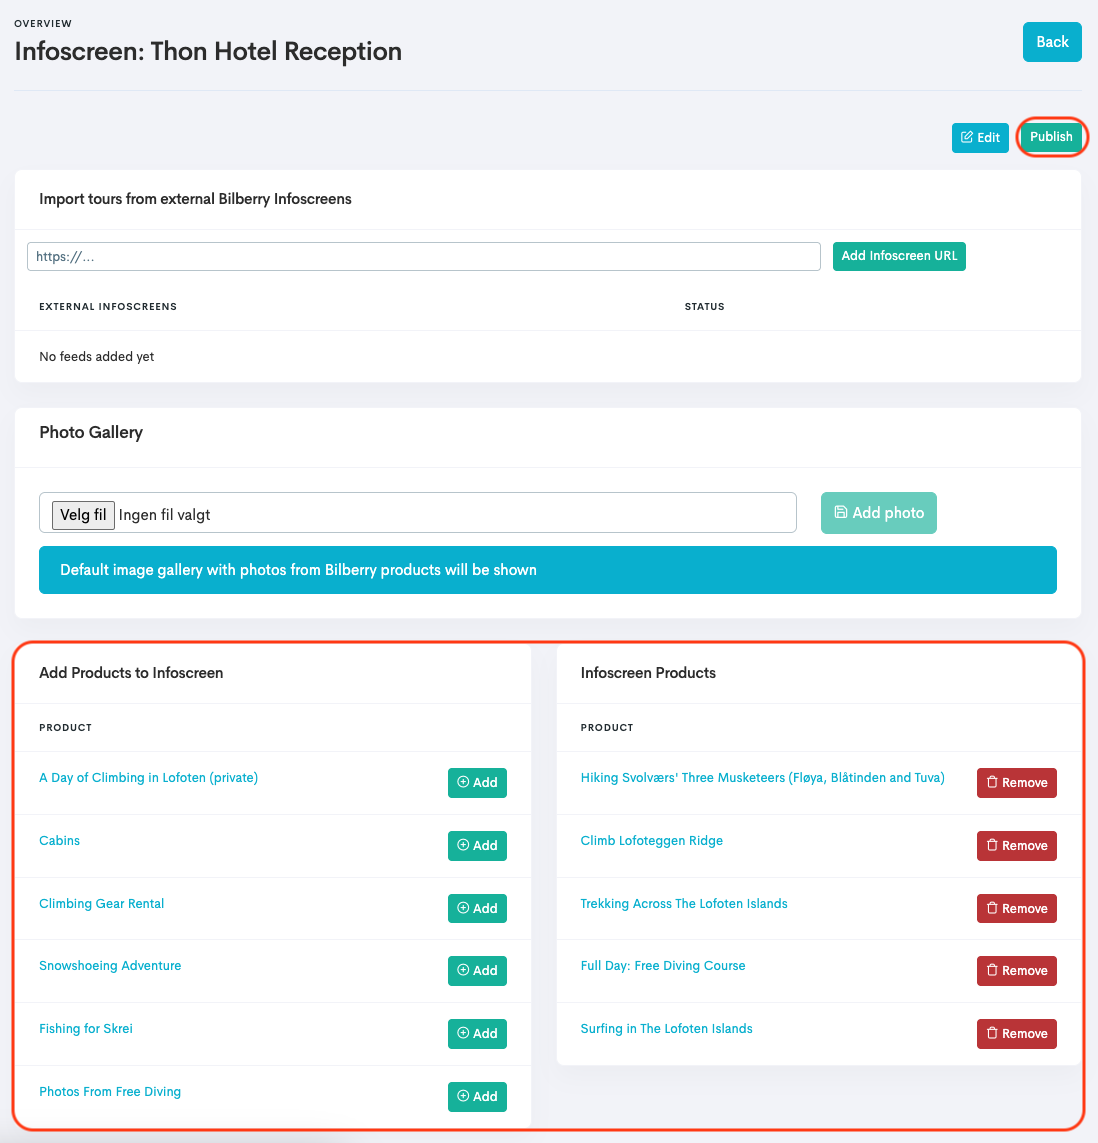The width and height of the screenshot is (1098, 1143).
Task: Add Cabins product to infoscreen
Action: pyautogui.click(x=477, y=846)
